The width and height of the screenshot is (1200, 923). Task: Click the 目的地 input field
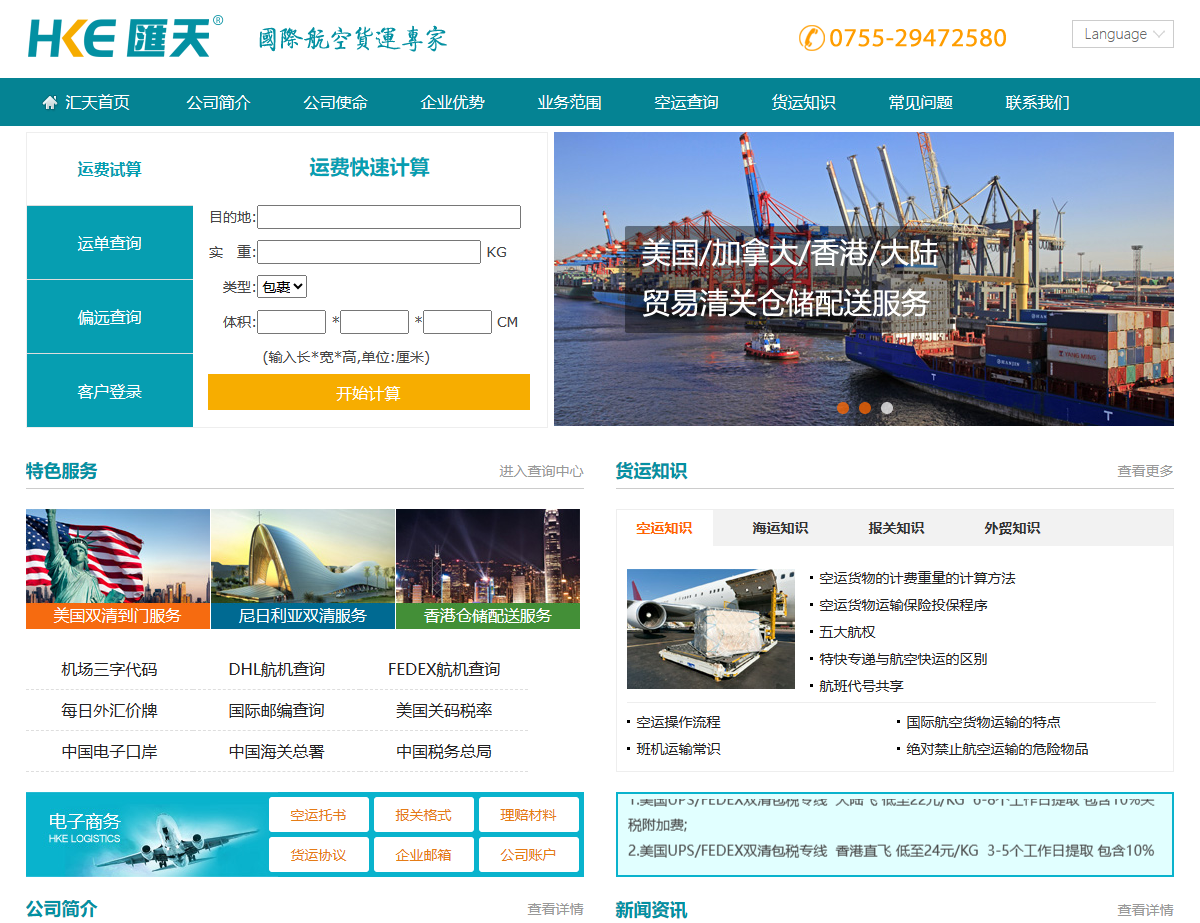(389, 217)
